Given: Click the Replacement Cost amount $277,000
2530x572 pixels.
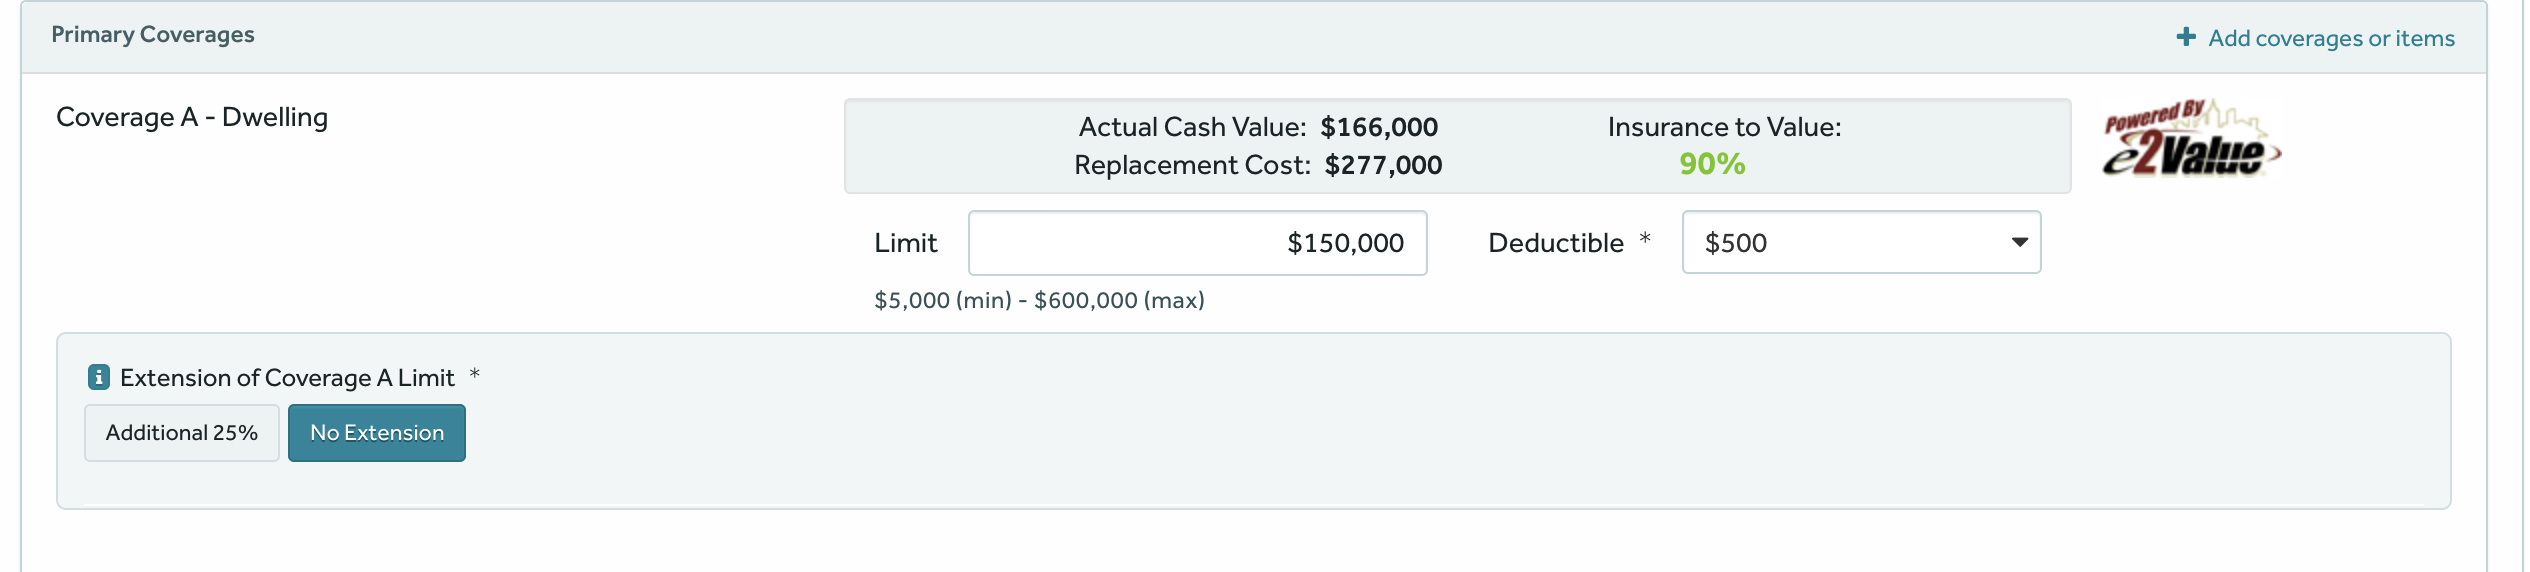Looking at the screenshot, I should (1383, 165).
